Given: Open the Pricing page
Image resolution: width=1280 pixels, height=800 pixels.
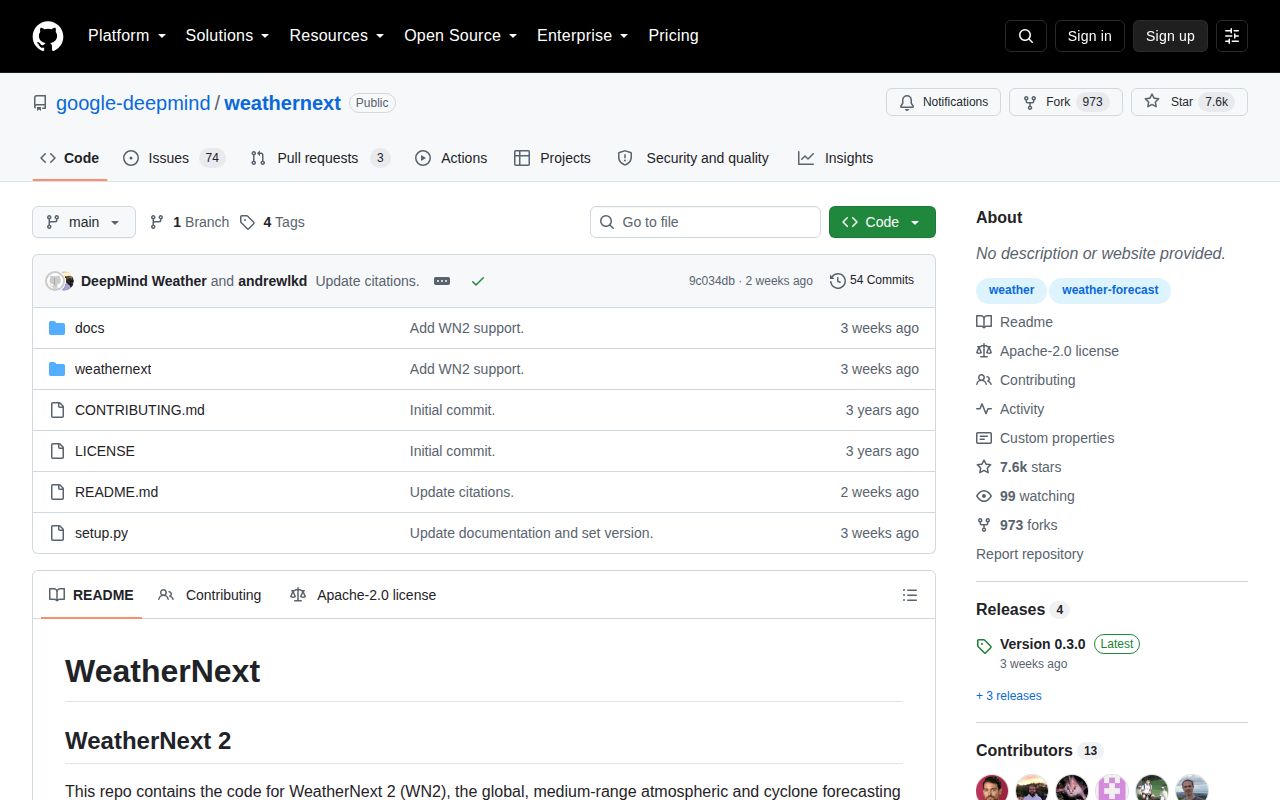Looking at the screenshot, I should click(673, 36).
